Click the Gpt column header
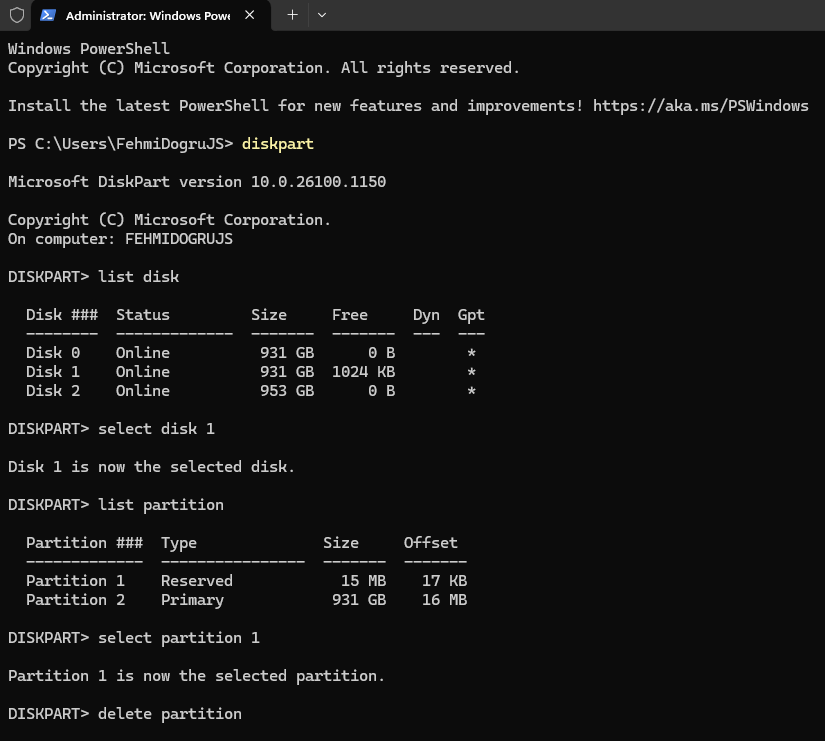 [471, 315]
